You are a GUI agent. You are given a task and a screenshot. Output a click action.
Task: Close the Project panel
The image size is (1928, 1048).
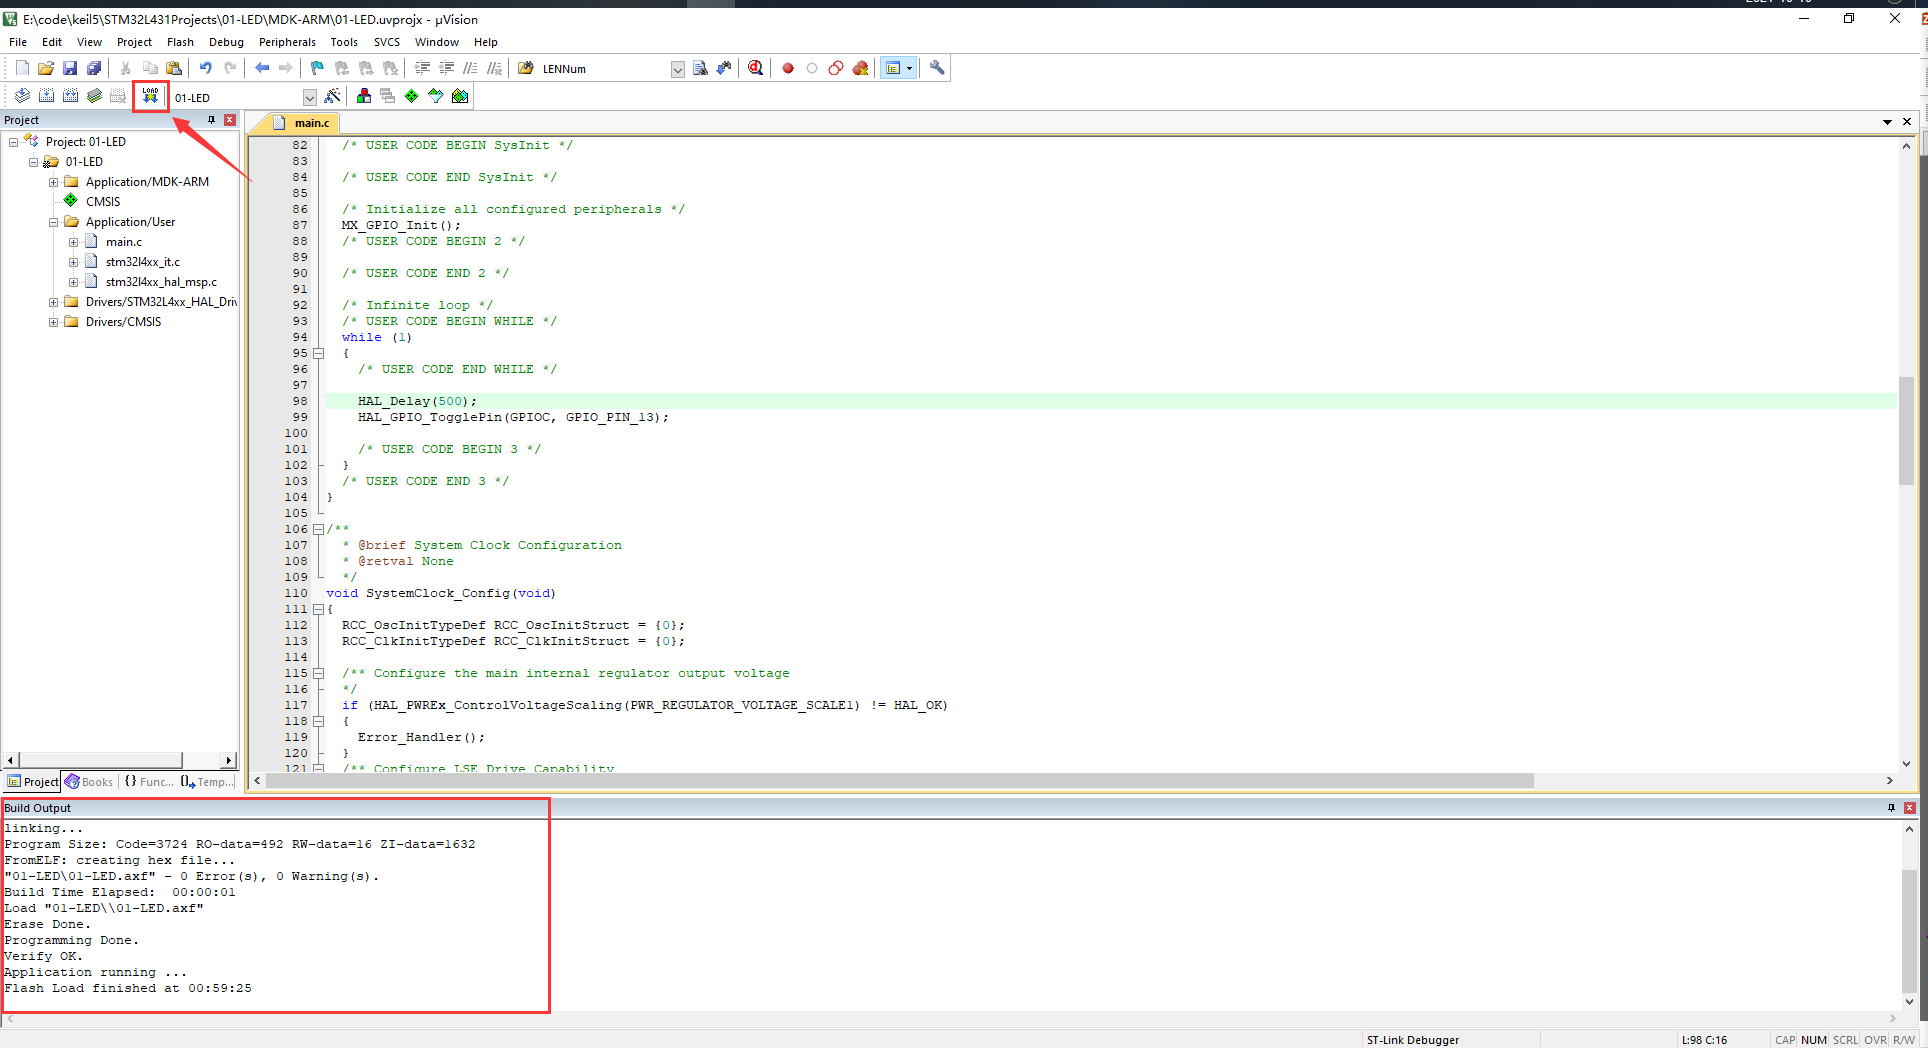pyautogui.click(x=230, y=120)
